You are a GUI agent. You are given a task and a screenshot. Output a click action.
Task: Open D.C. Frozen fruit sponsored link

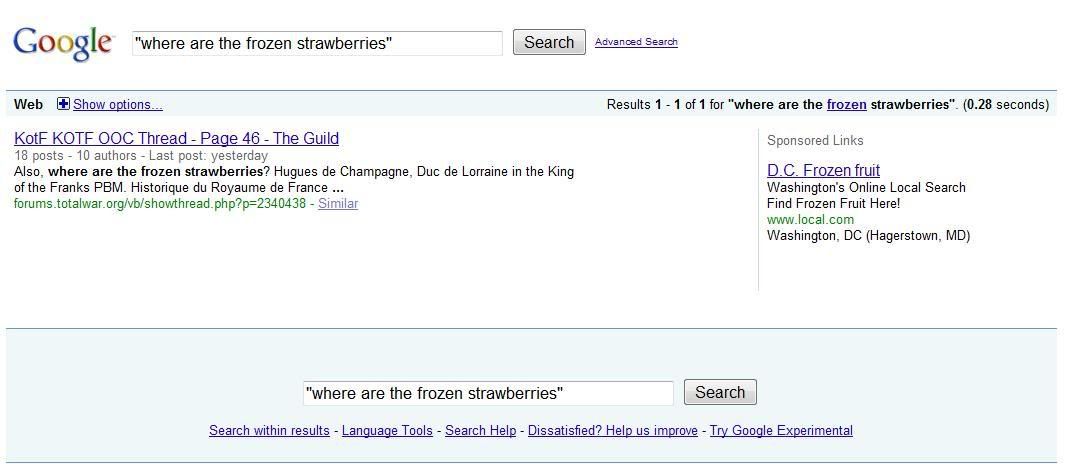click(x=824, y=170)
